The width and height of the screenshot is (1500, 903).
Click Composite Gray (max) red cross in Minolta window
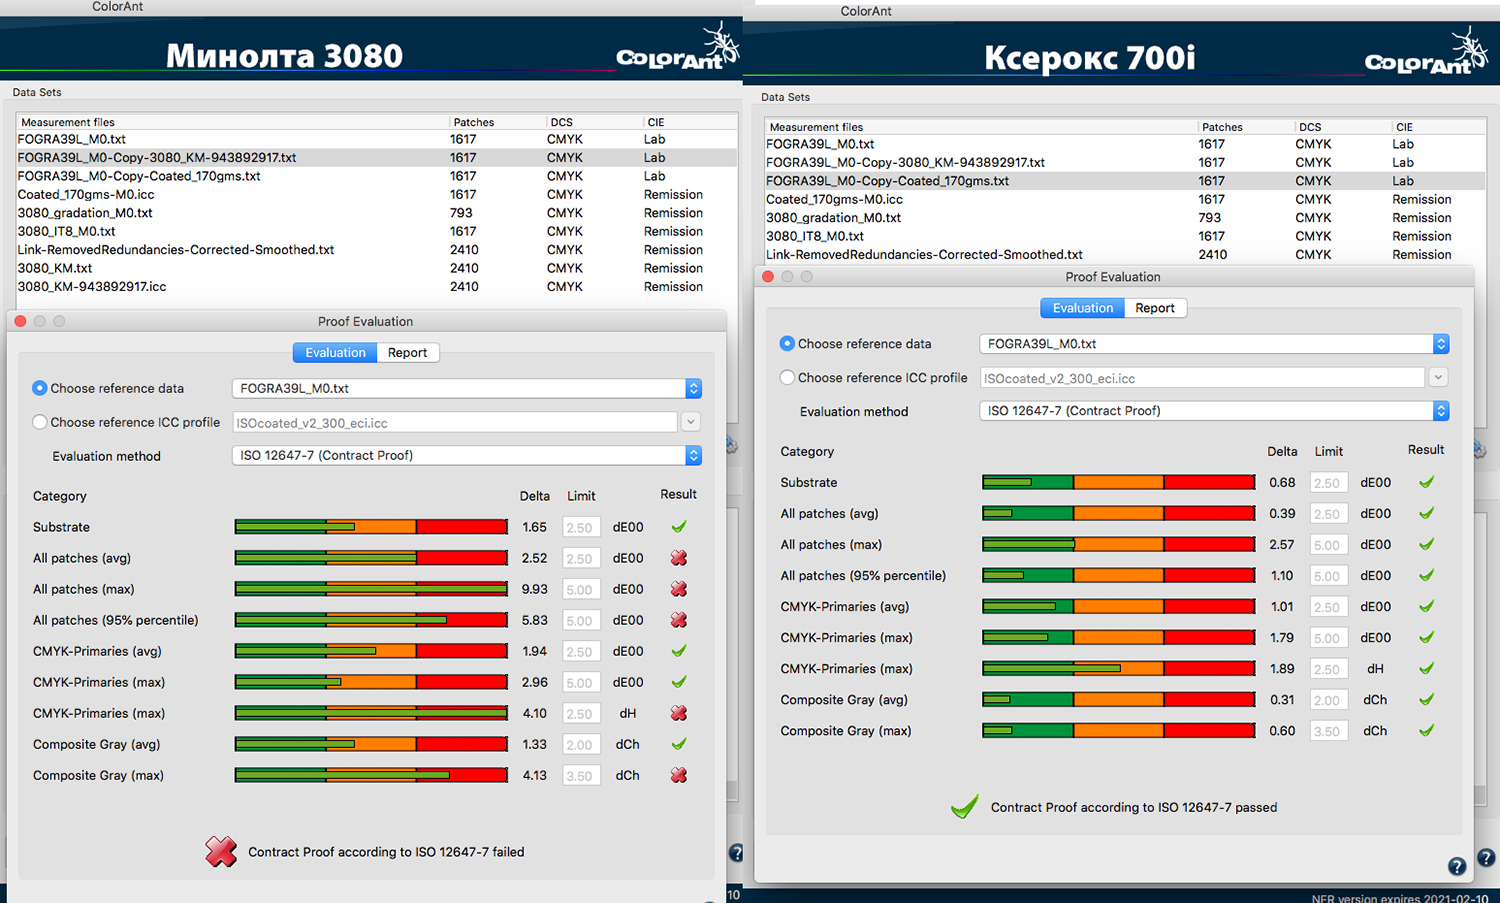679,775
